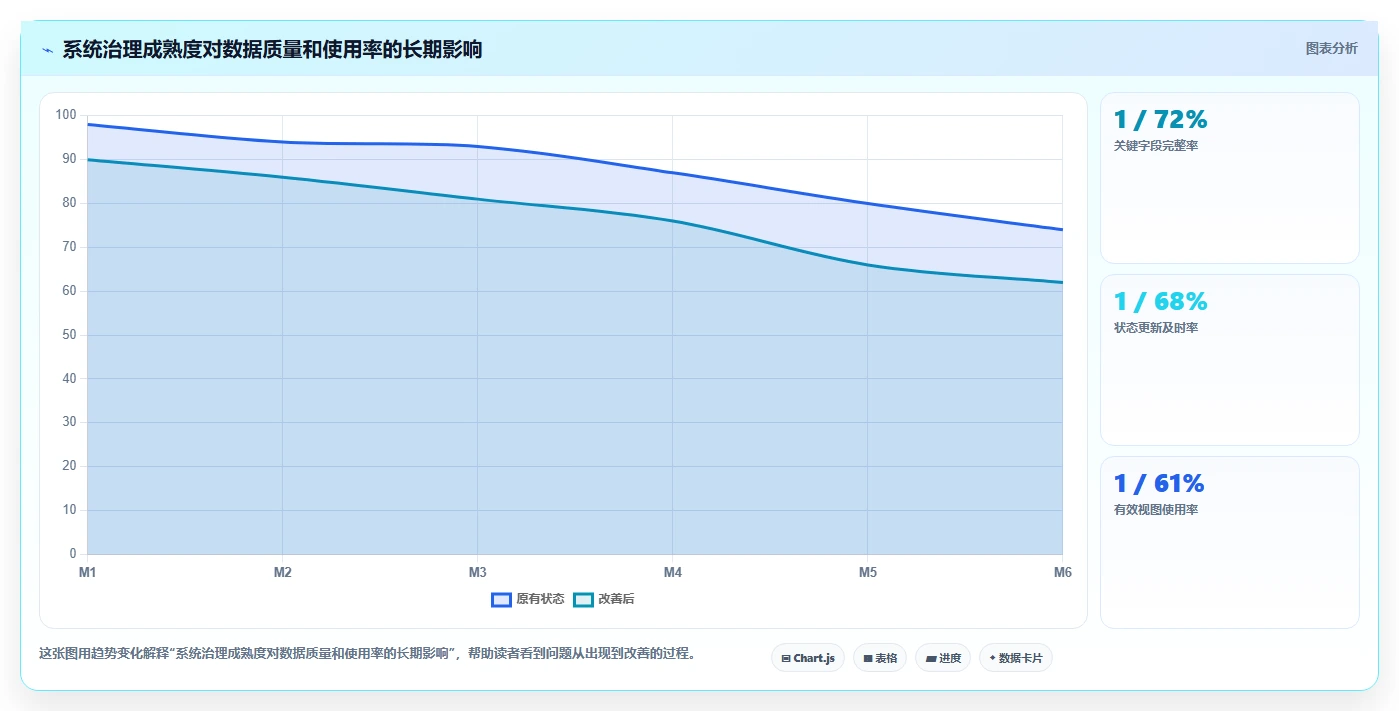This screenshot has height=711, width=1399.
Task: Select the 表格 tag chip
Action: pos(880,658)
